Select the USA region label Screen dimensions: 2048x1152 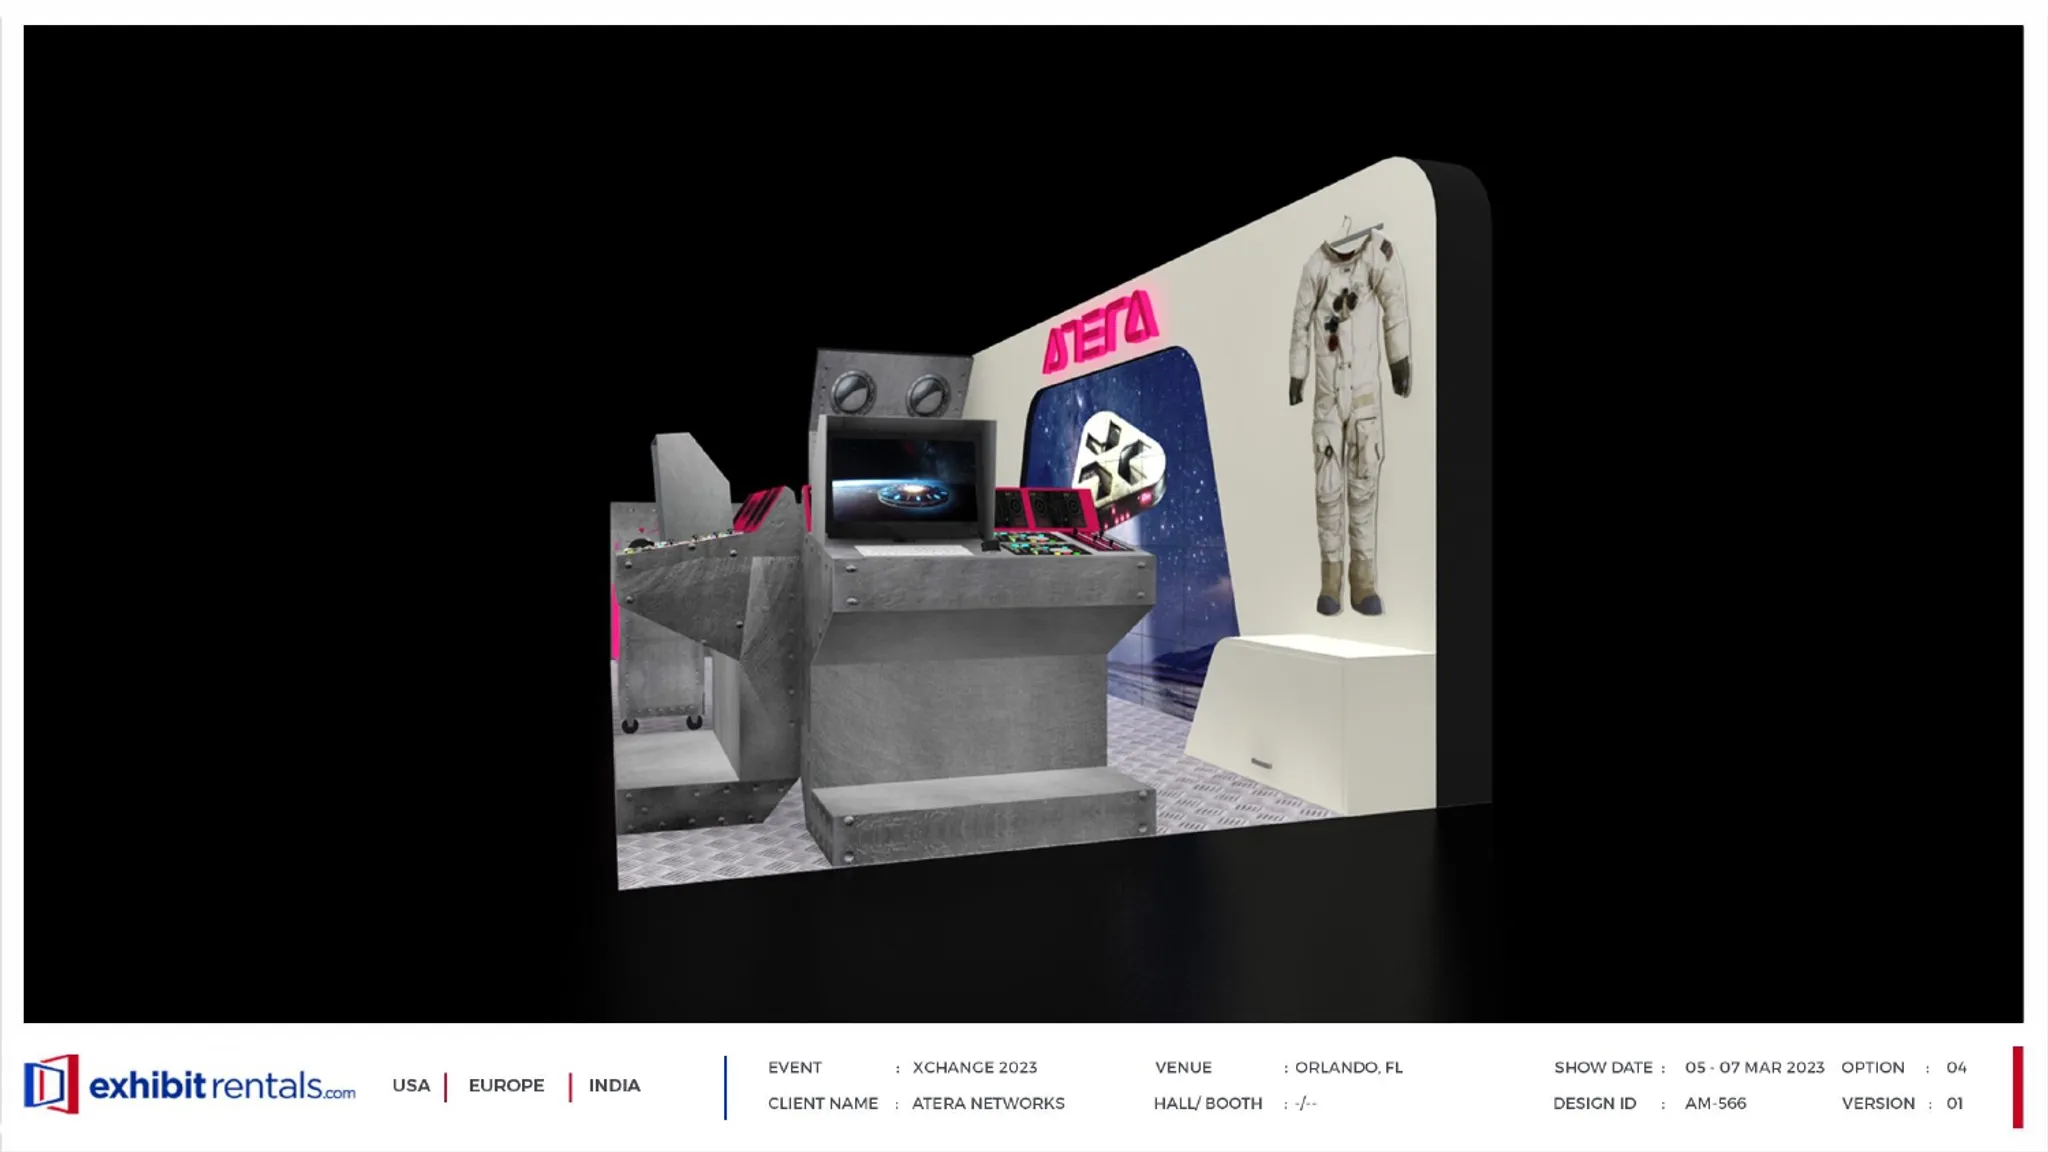coord(411,1085)
